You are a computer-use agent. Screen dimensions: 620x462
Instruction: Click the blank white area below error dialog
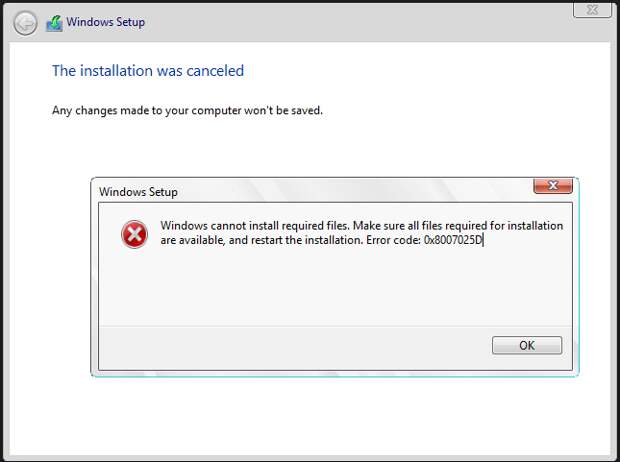click(310, 413)
